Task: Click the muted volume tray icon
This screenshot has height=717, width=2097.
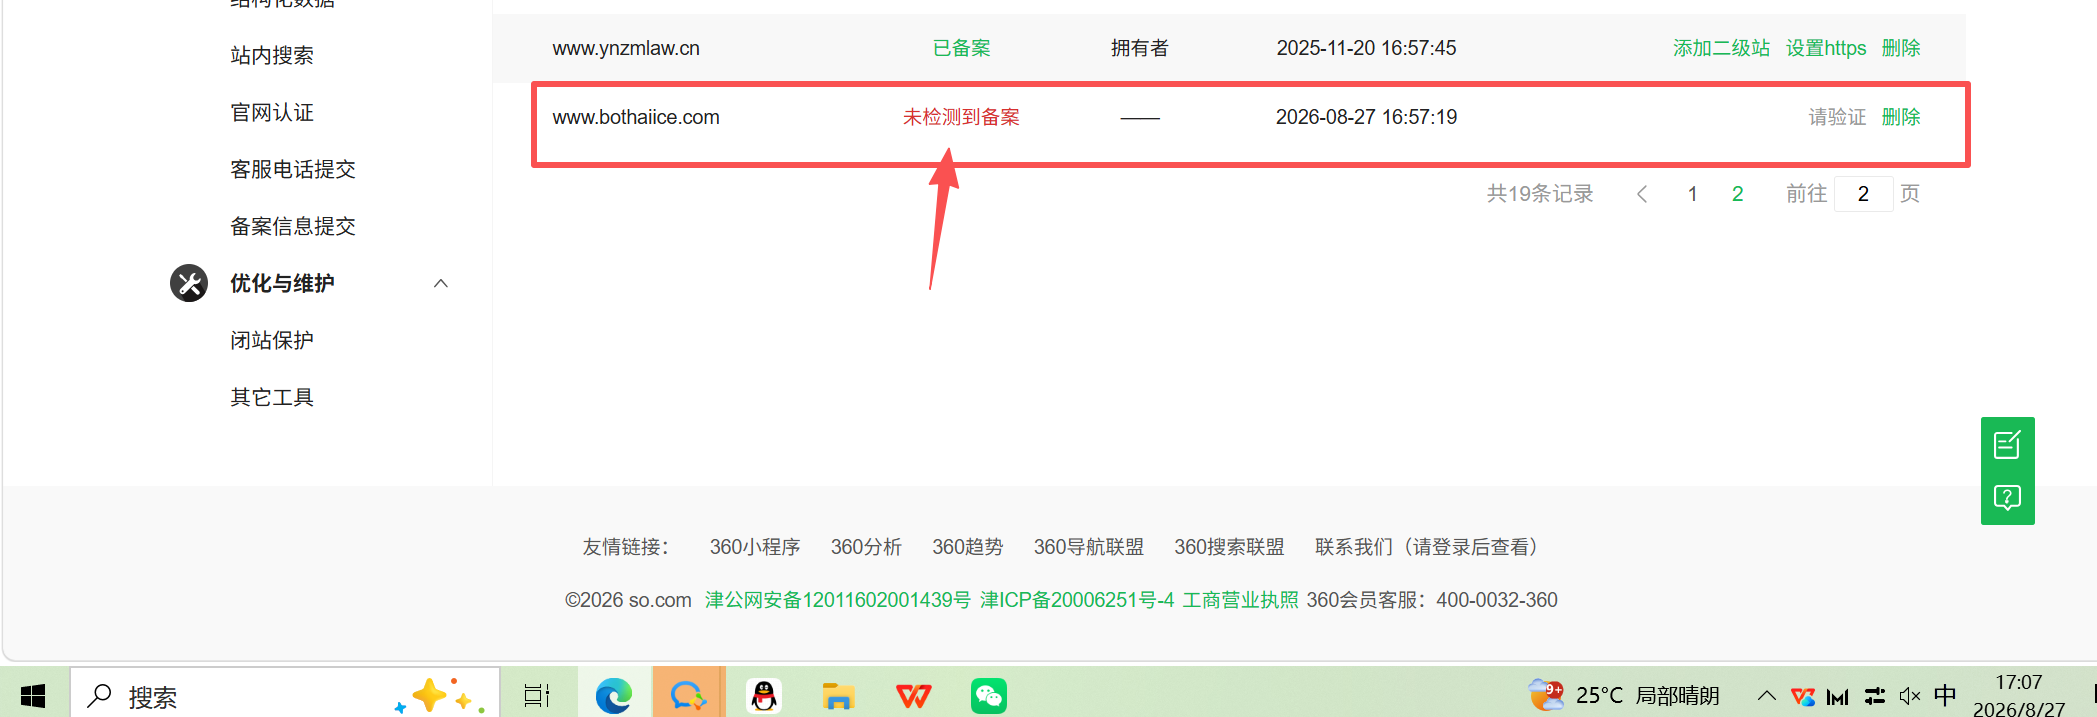Action: [1909, 696]
